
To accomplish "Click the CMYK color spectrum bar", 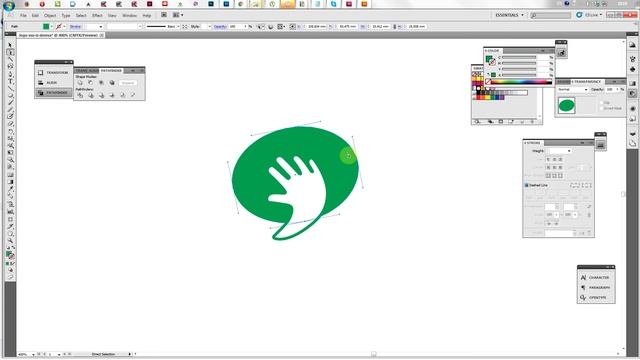I will coord(522,82).
